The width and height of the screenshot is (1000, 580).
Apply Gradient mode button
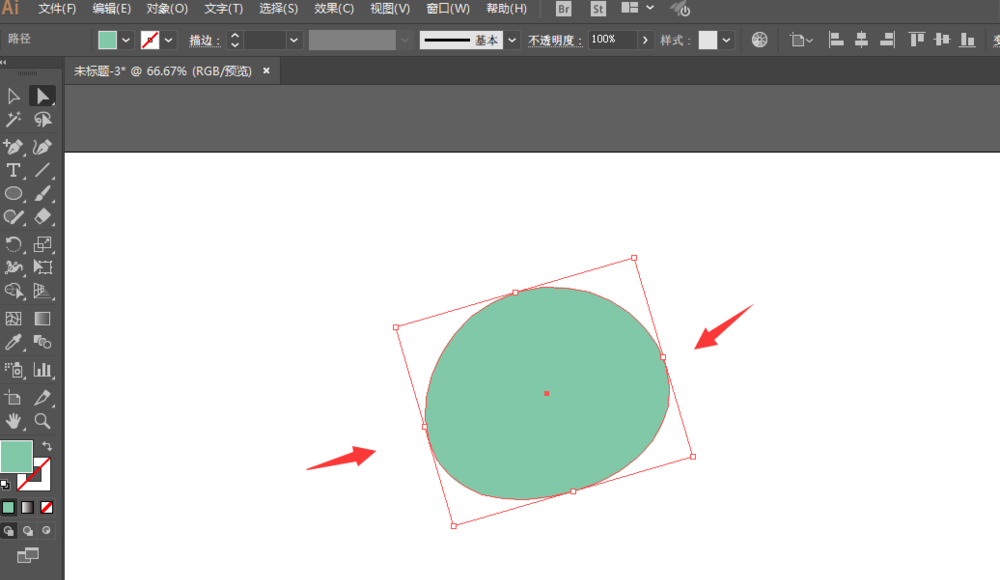[x=27, y=507]
